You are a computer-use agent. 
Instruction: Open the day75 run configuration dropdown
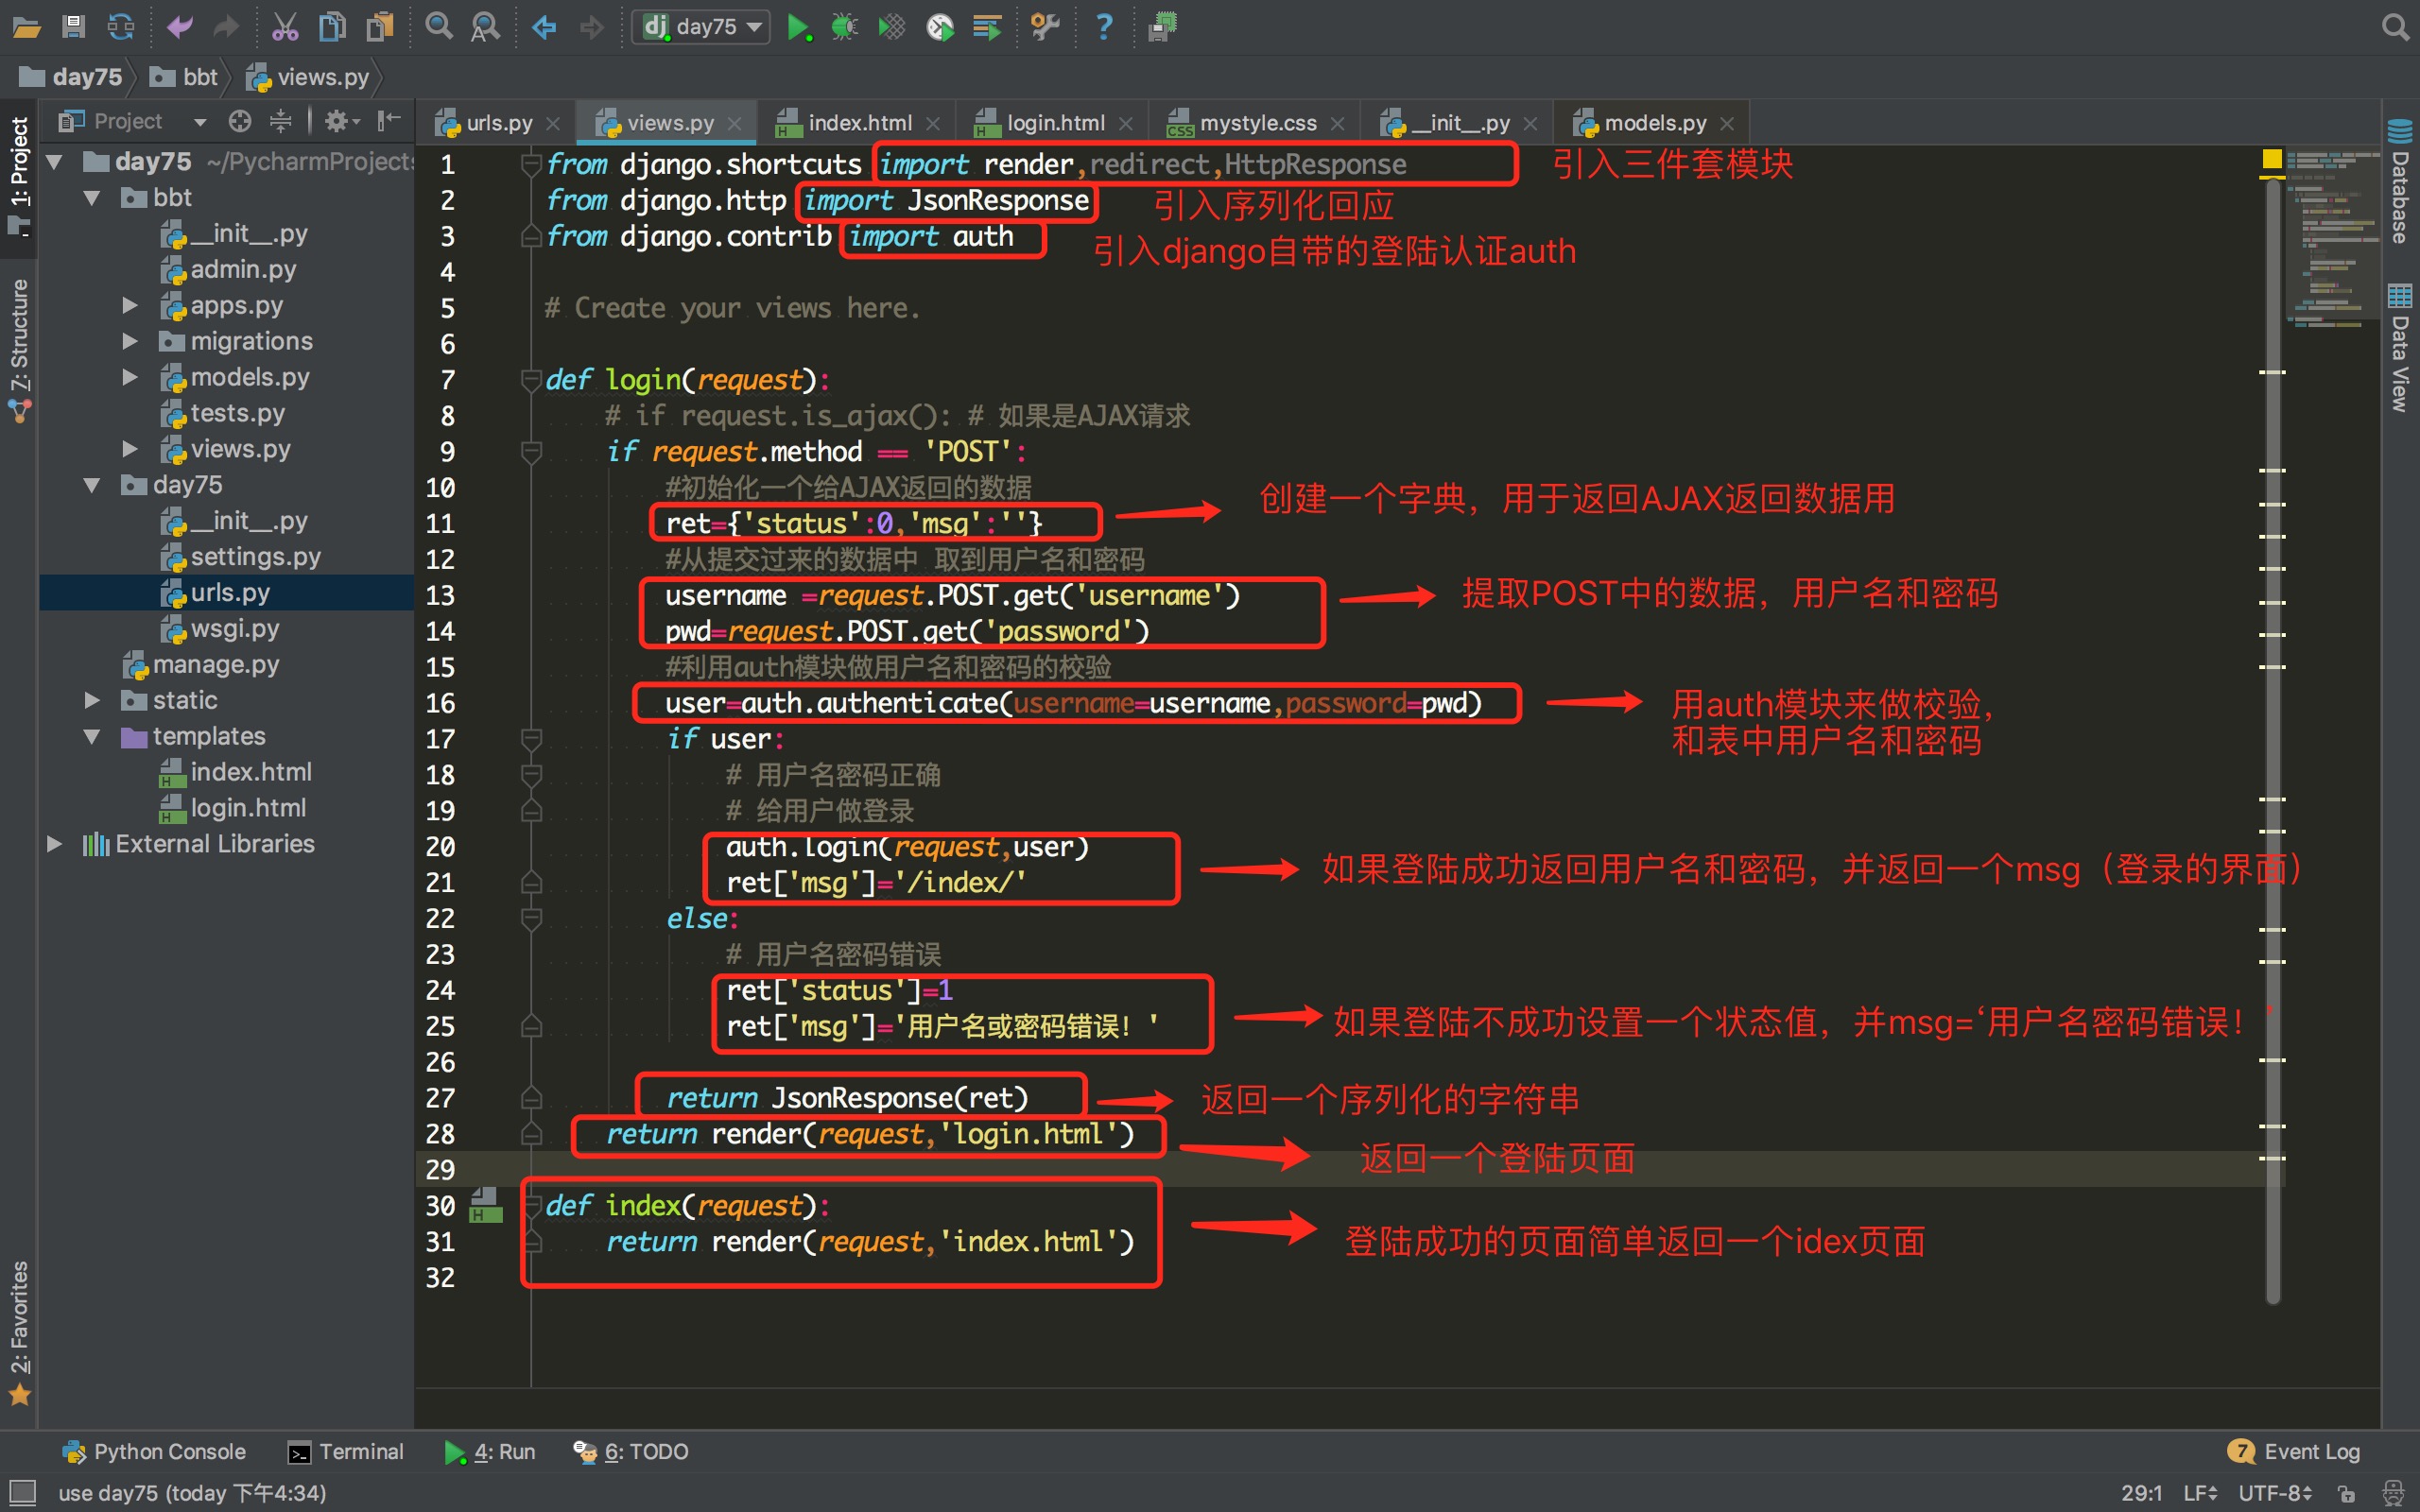702,27
